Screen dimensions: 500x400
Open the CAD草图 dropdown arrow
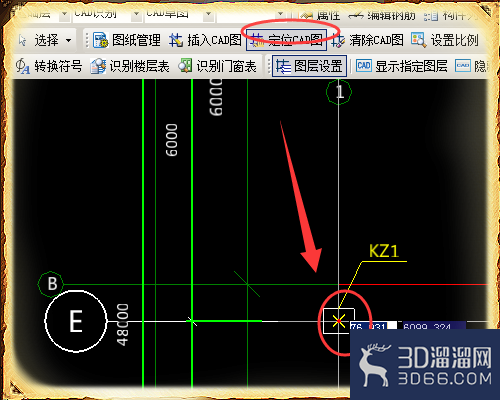point(208,14)
